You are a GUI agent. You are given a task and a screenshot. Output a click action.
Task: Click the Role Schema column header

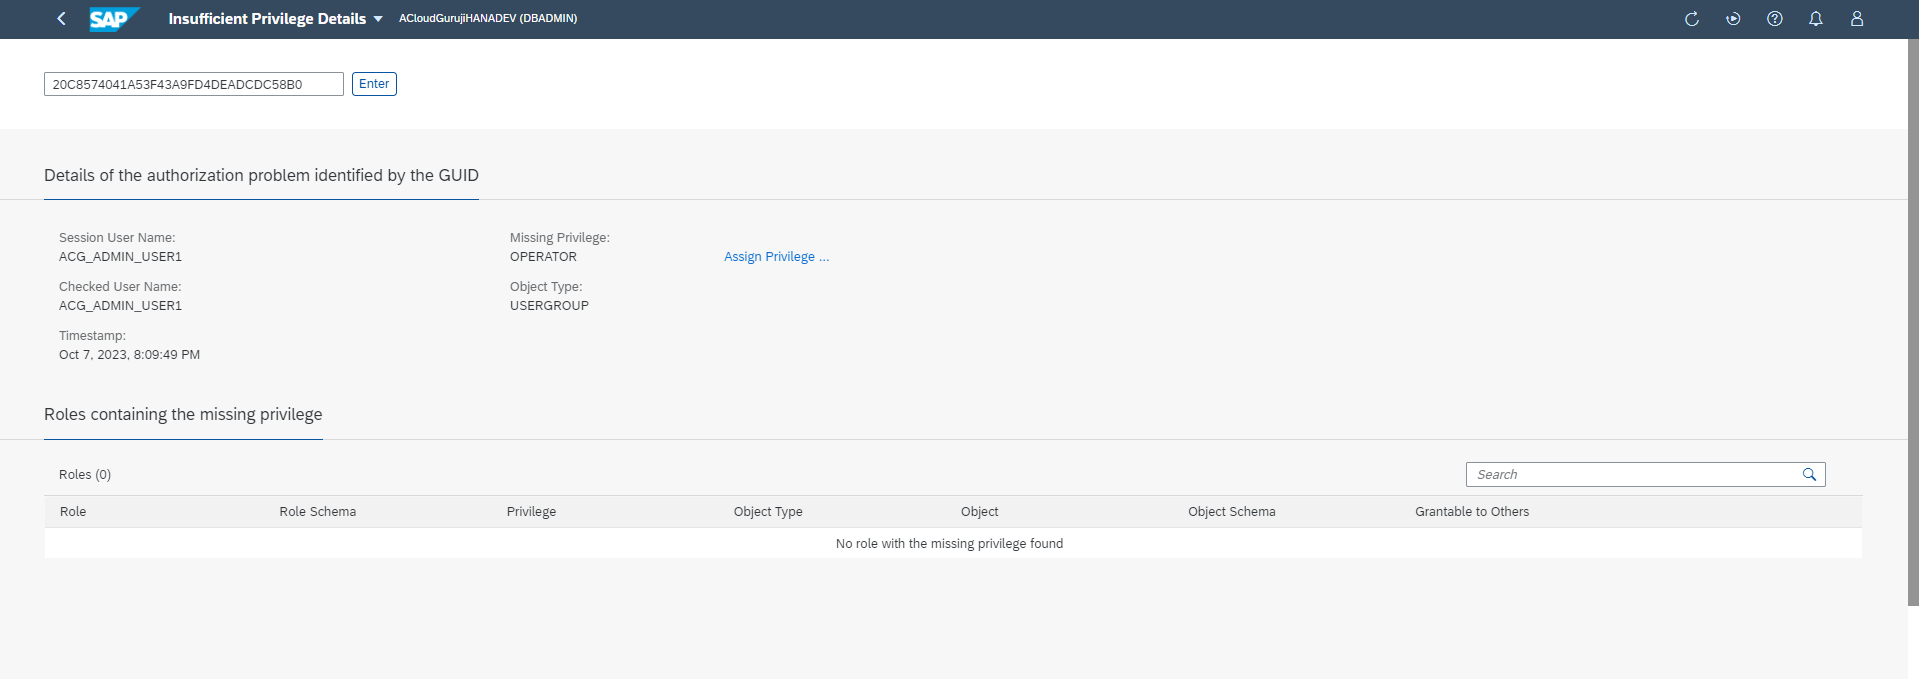click(x=317, y=512)
